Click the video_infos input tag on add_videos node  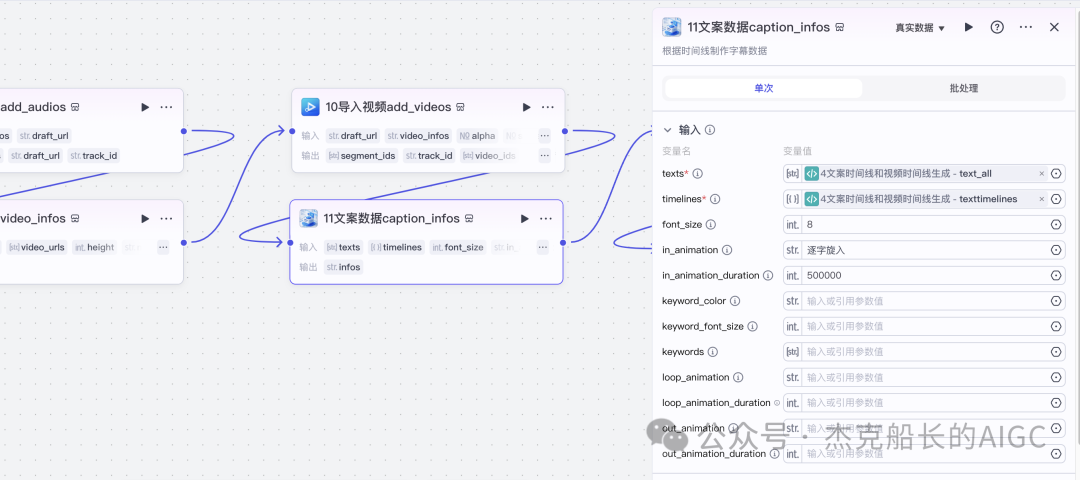pyautogui.click(x=418, y=136)
